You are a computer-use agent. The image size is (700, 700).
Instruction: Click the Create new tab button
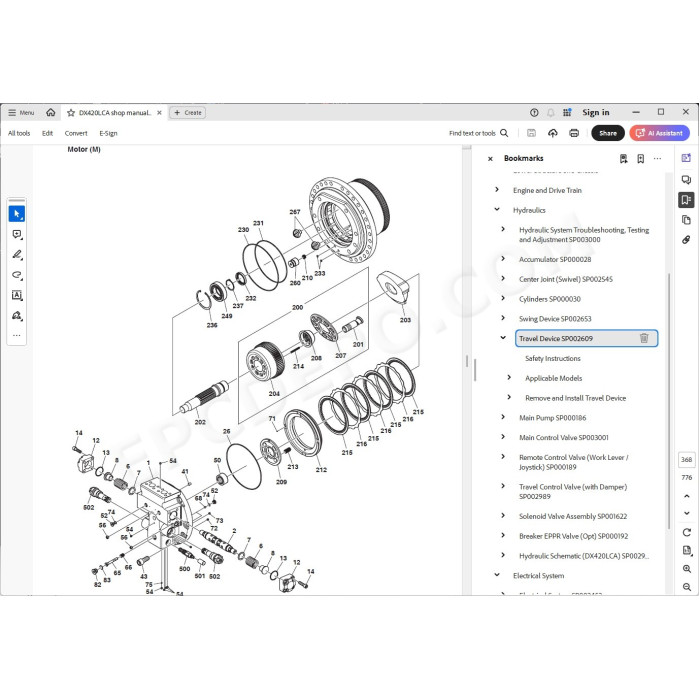pyautogui.click(x=188, y=113)
